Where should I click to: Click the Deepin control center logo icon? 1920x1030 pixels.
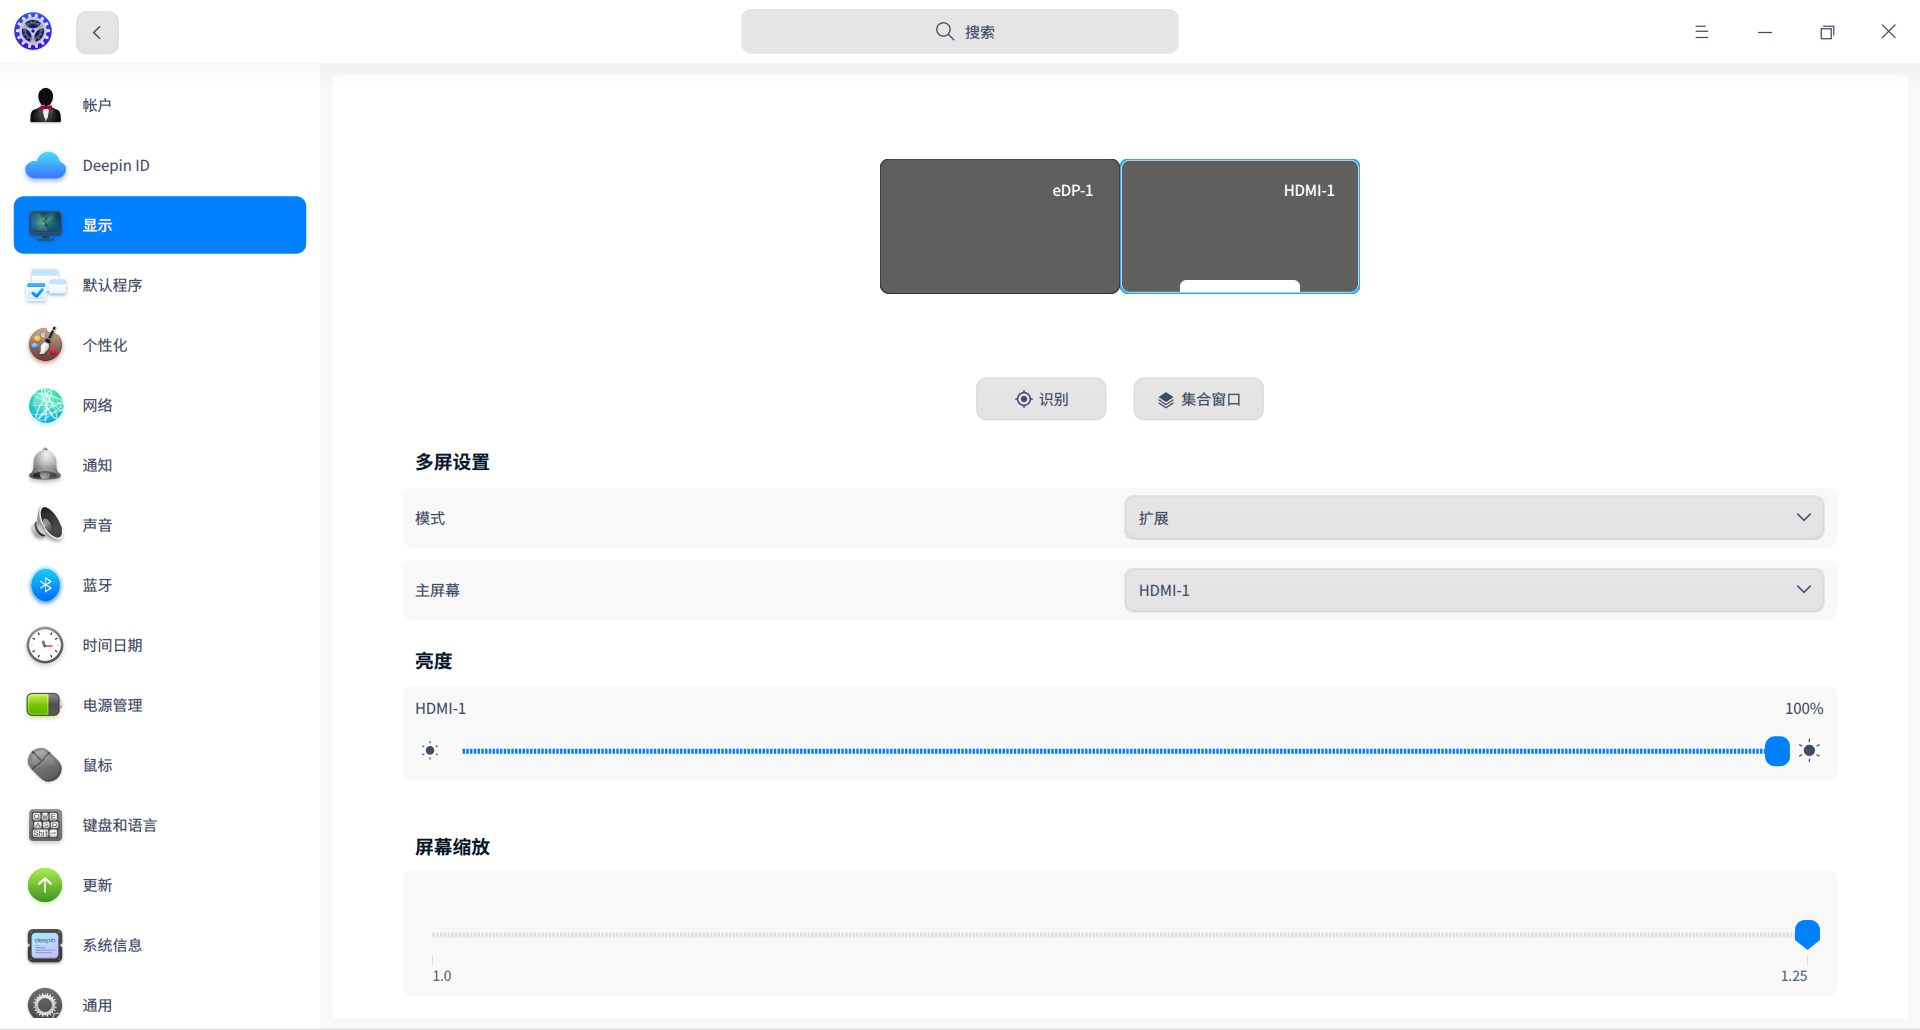[x=33, y=32]
